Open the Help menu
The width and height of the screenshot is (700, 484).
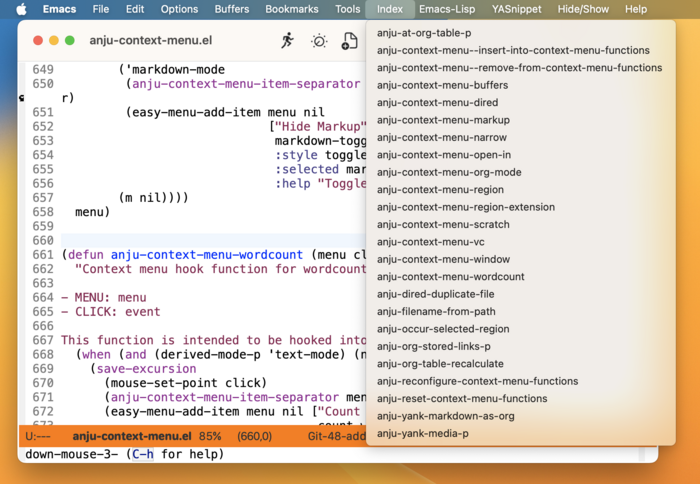[636, 9]
